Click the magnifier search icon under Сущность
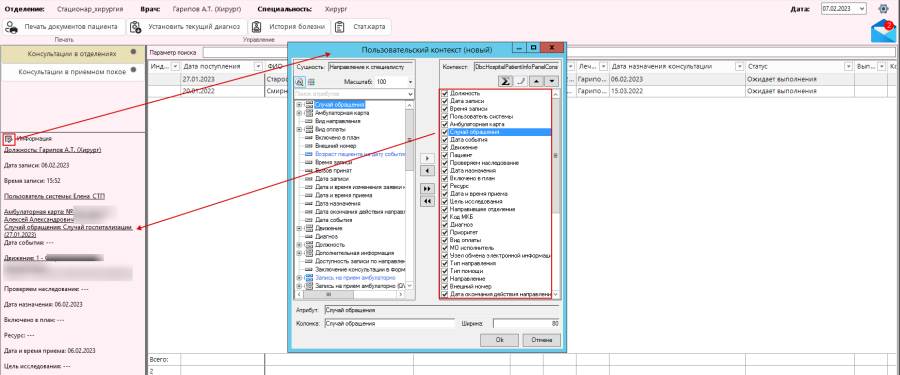This screenshot has width=900, height=375. click(x=300, y=82)
